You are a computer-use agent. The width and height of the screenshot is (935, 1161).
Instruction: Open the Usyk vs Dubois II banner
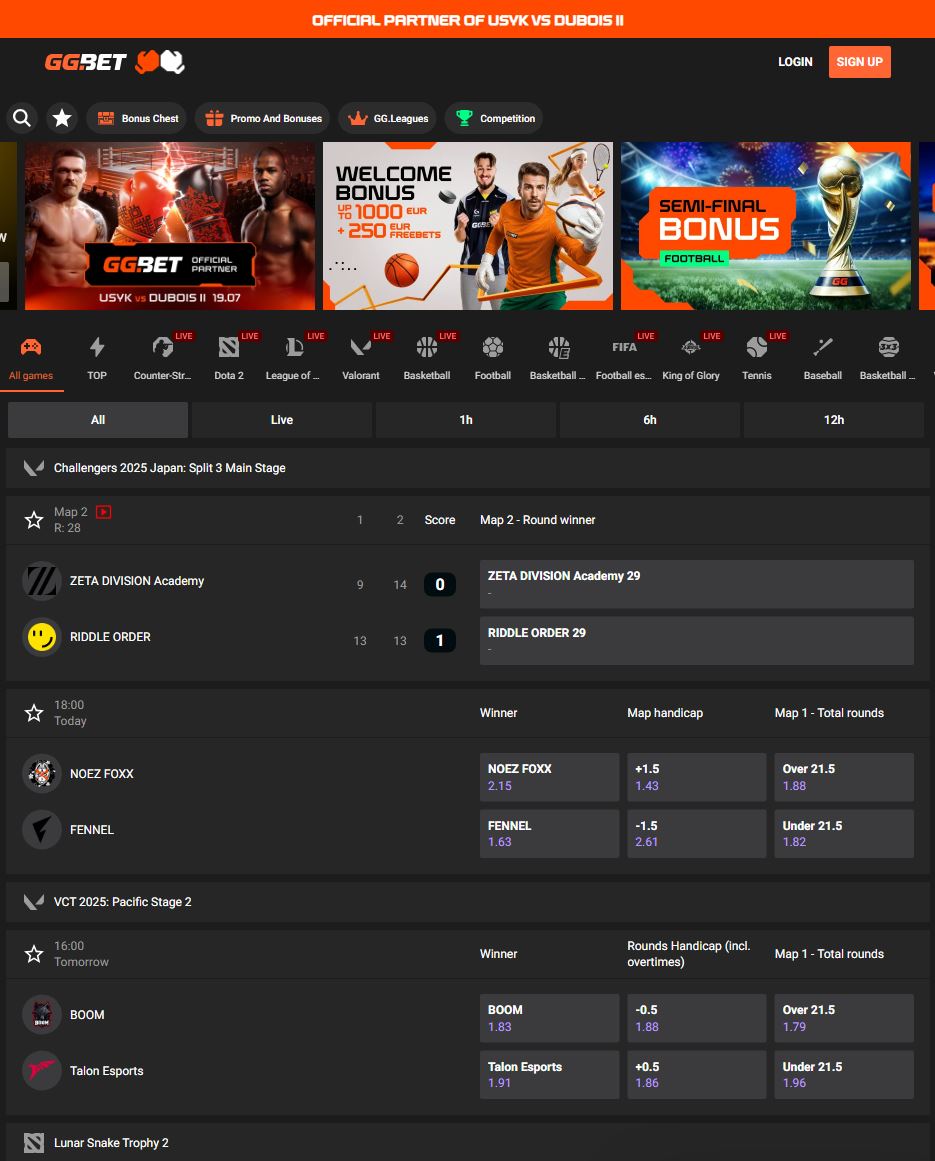pos(170,226)
